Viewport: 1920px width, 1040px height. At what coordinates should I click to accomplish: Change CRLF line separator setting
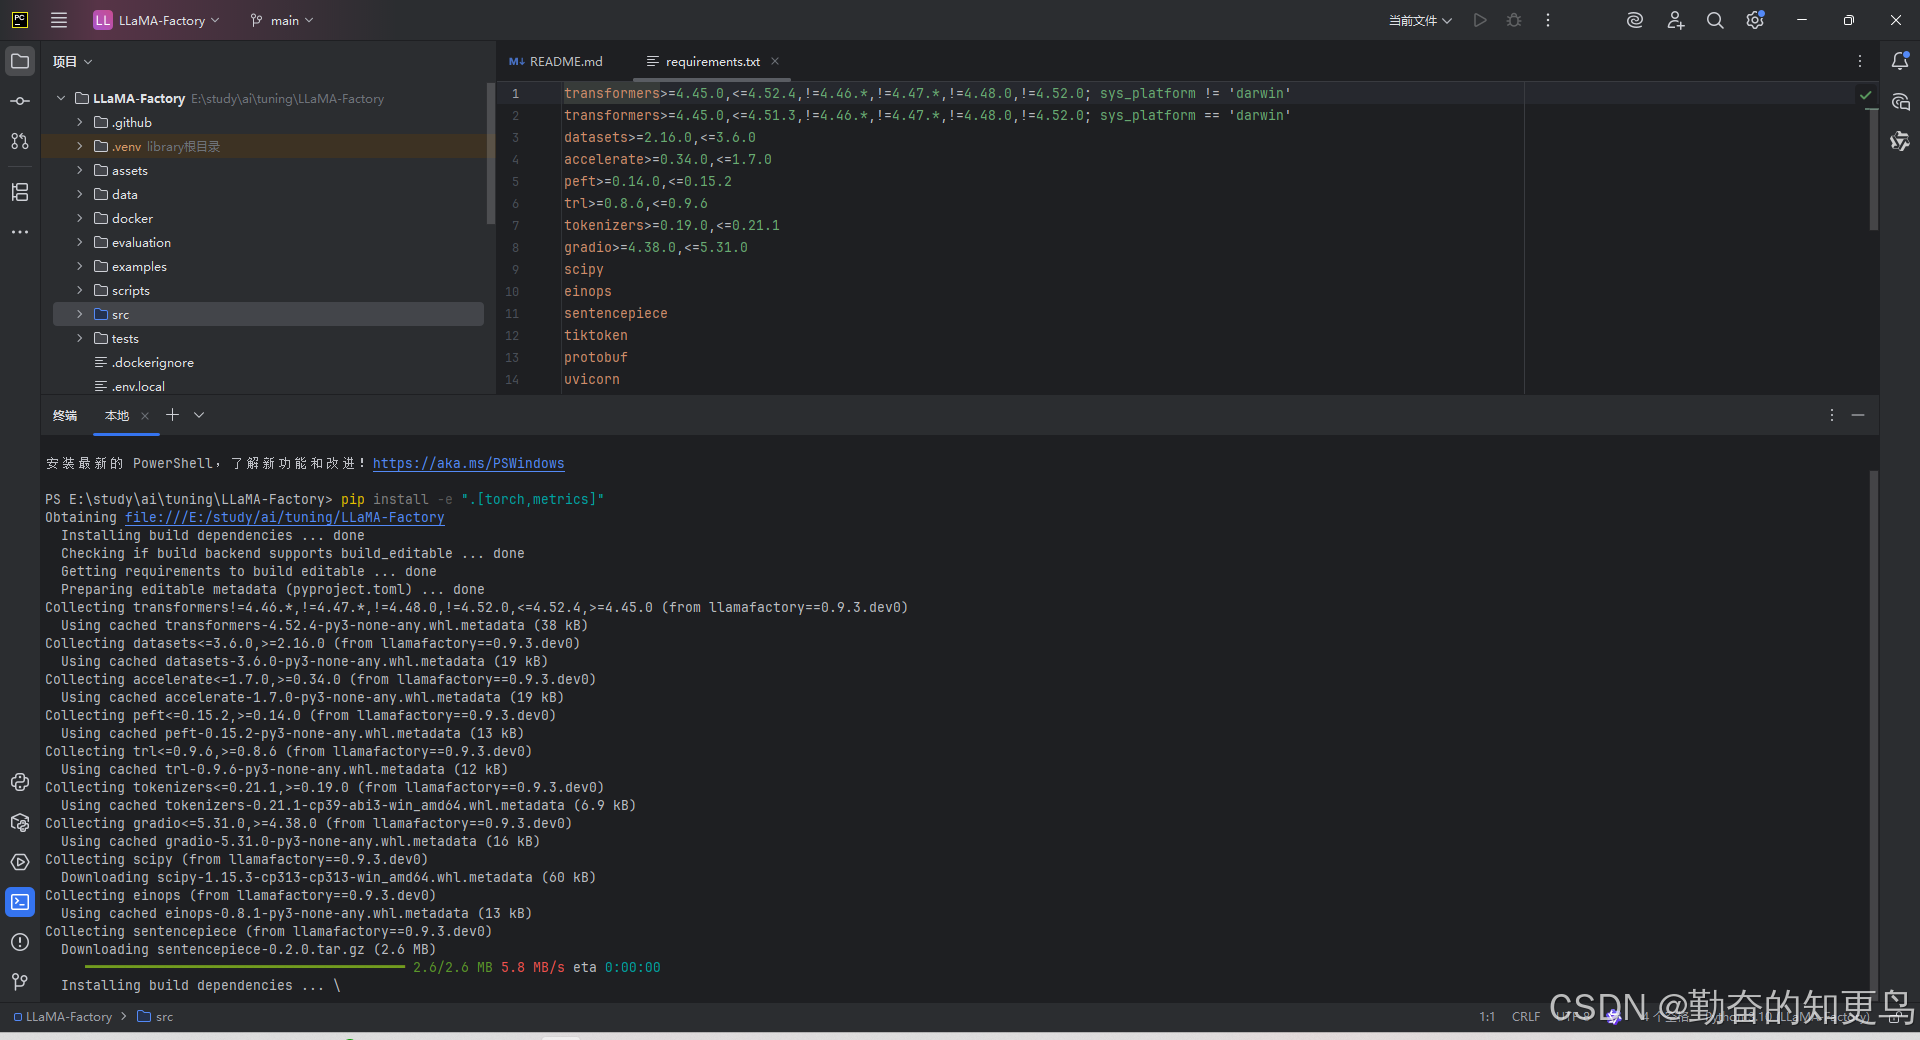tap(1526, 1016)
